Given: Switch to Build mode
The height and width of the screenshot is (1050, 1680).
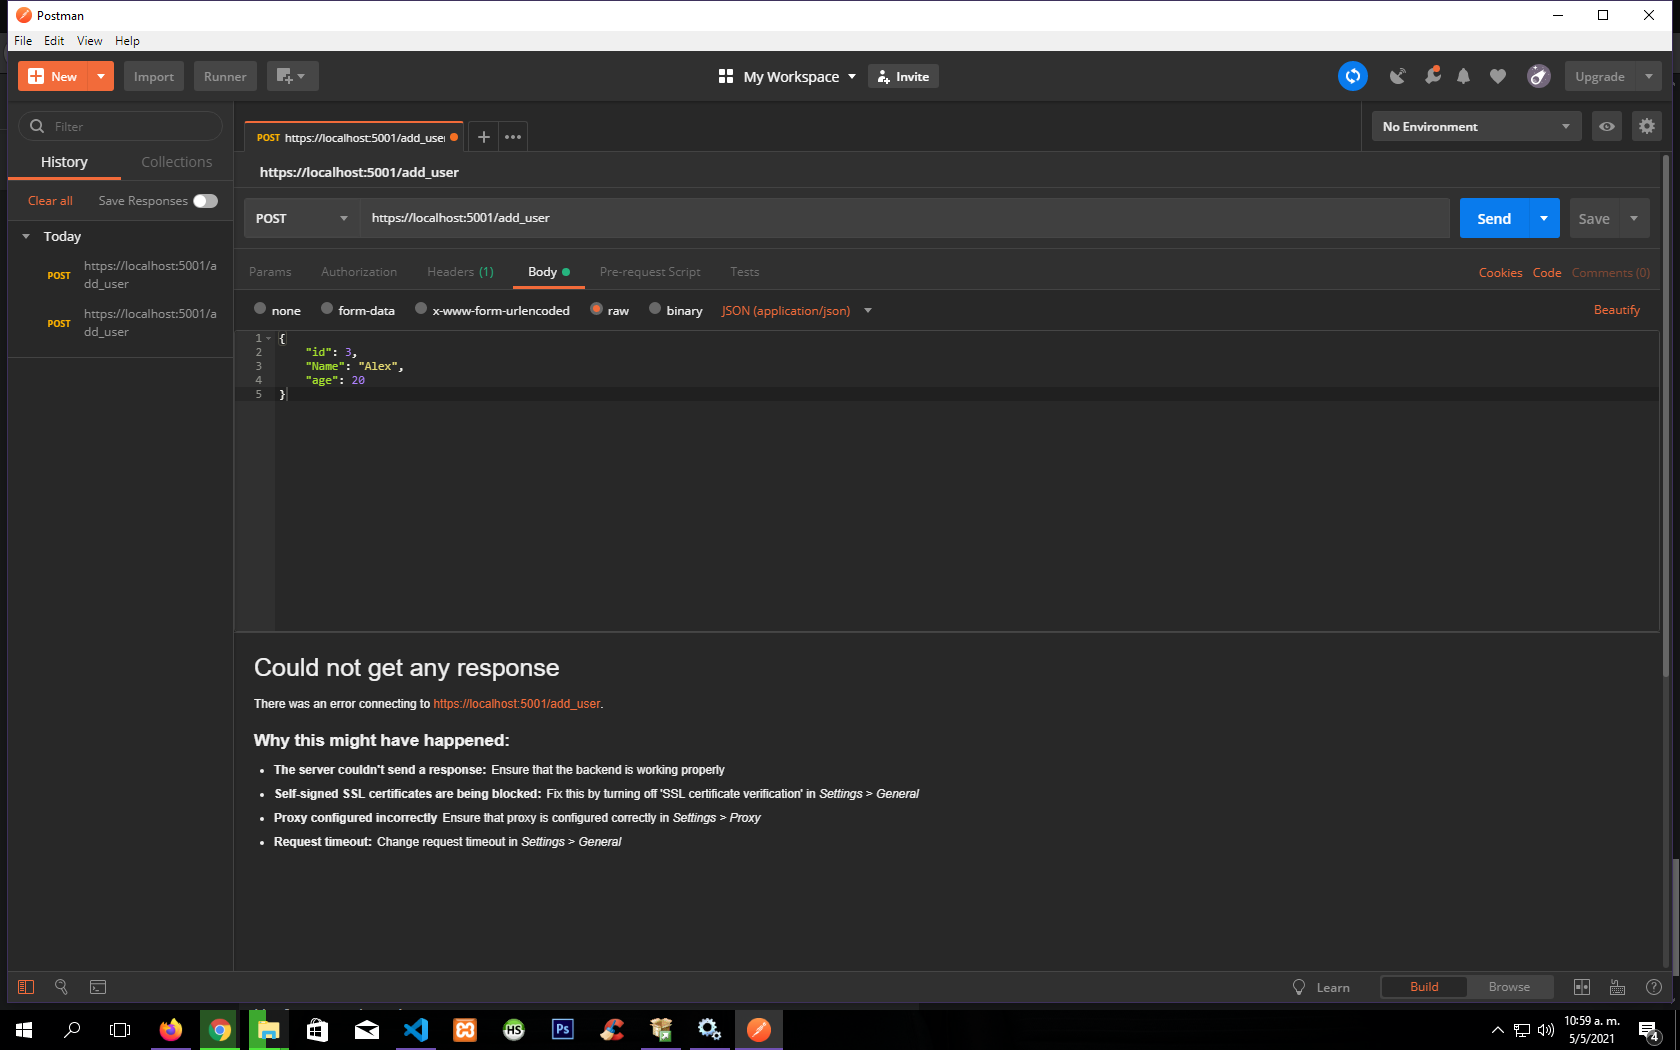Looking at the screenshot, I should tap(1424, 987).
